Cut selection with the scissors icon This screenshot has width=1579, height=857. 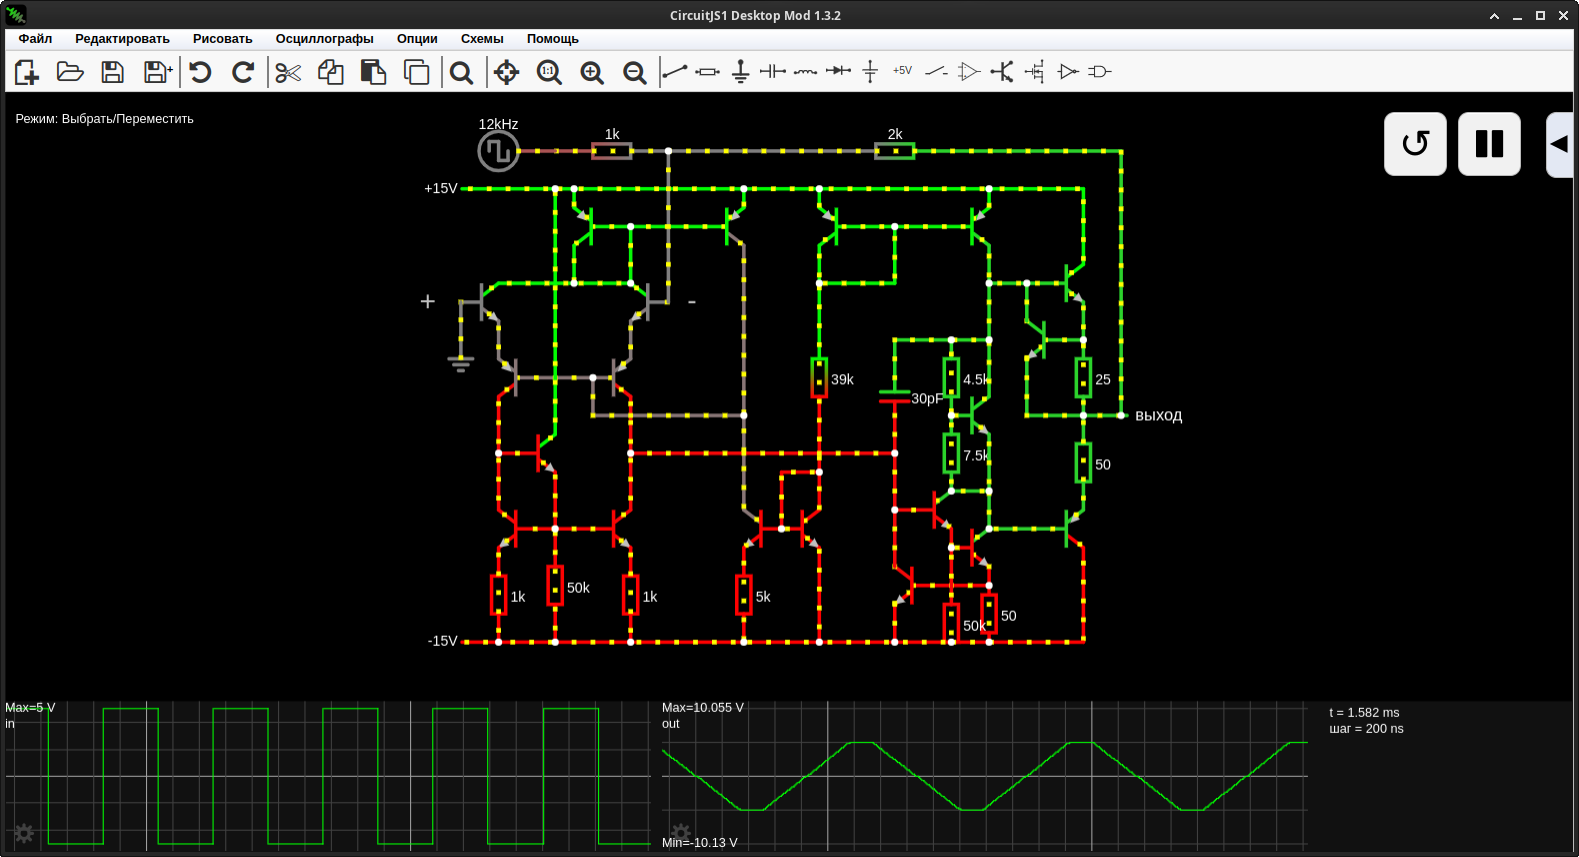pyautogui.click(x=288, y=72)
